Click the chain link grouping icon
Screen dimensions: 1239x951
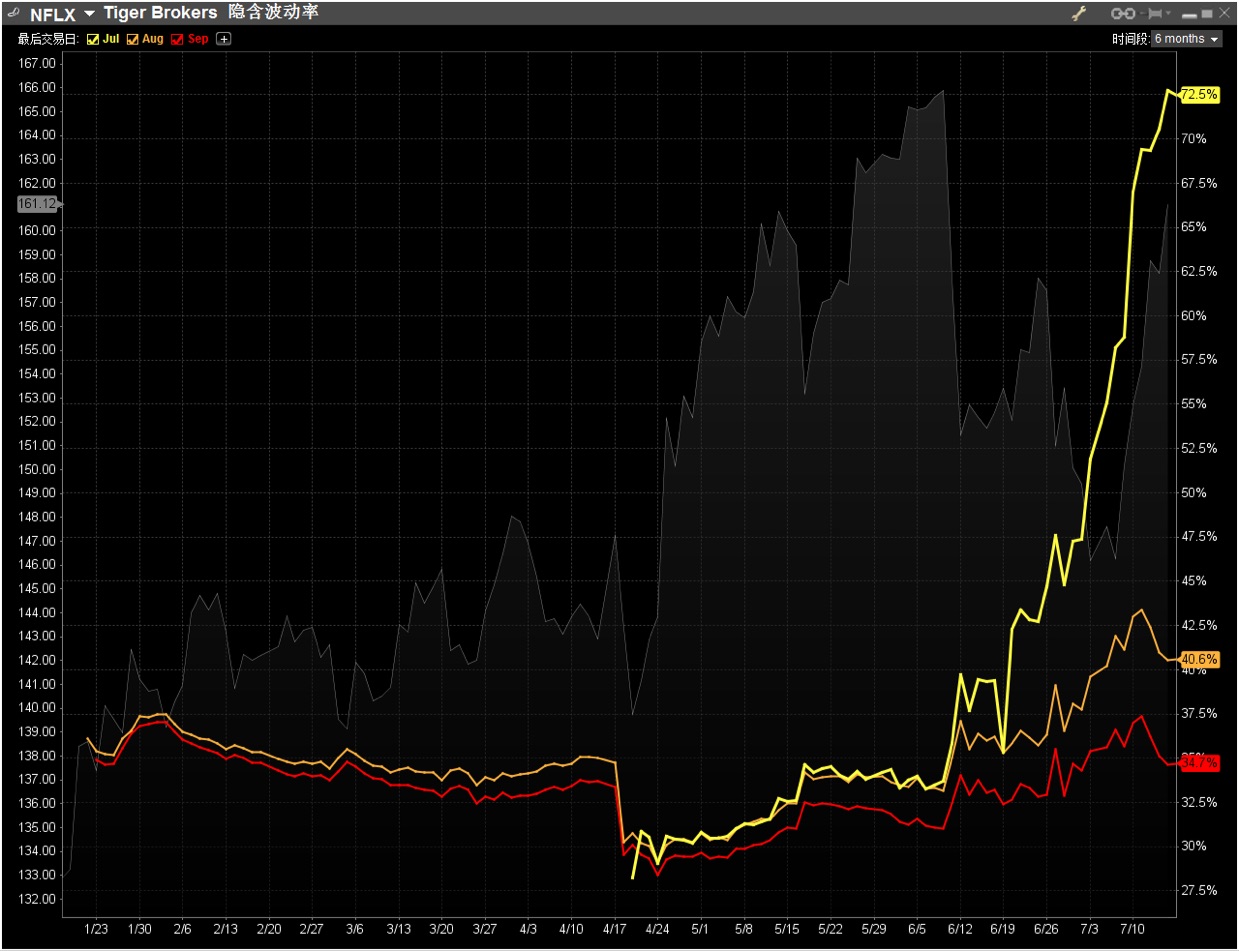1123,13
